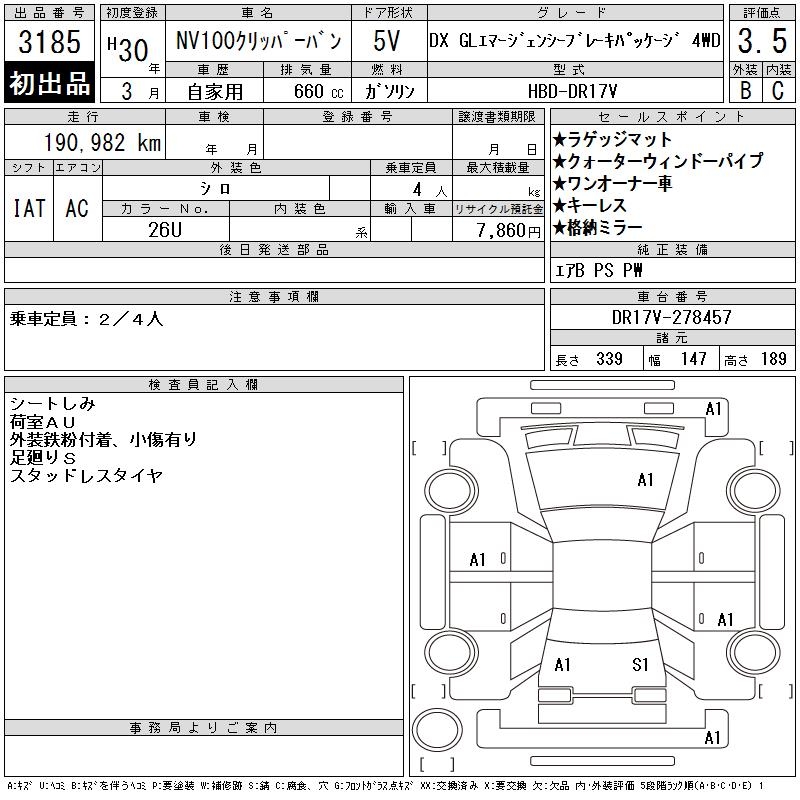Select the inspector note 外装鉄粉付着、小傷有り

click(103, 439)
